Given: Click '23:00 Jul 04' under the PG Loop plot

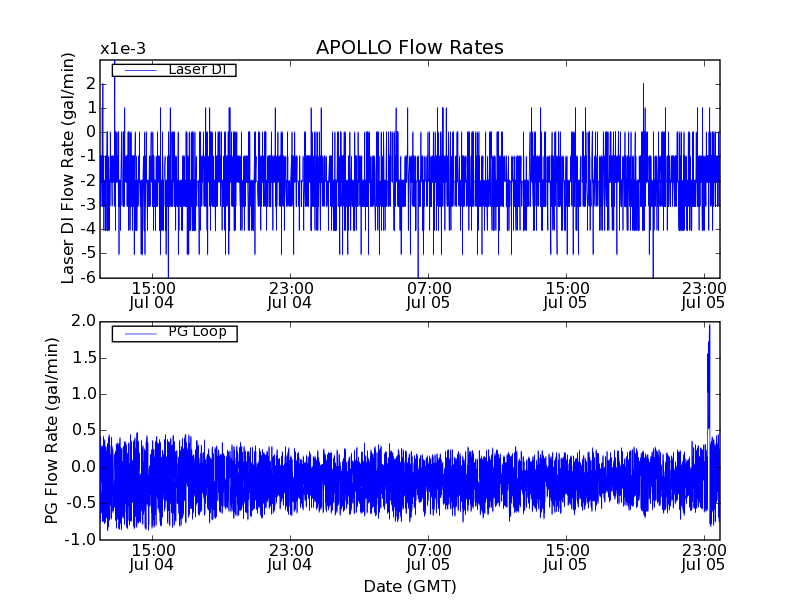Looking at the screenshot, I should click(290, 558).
